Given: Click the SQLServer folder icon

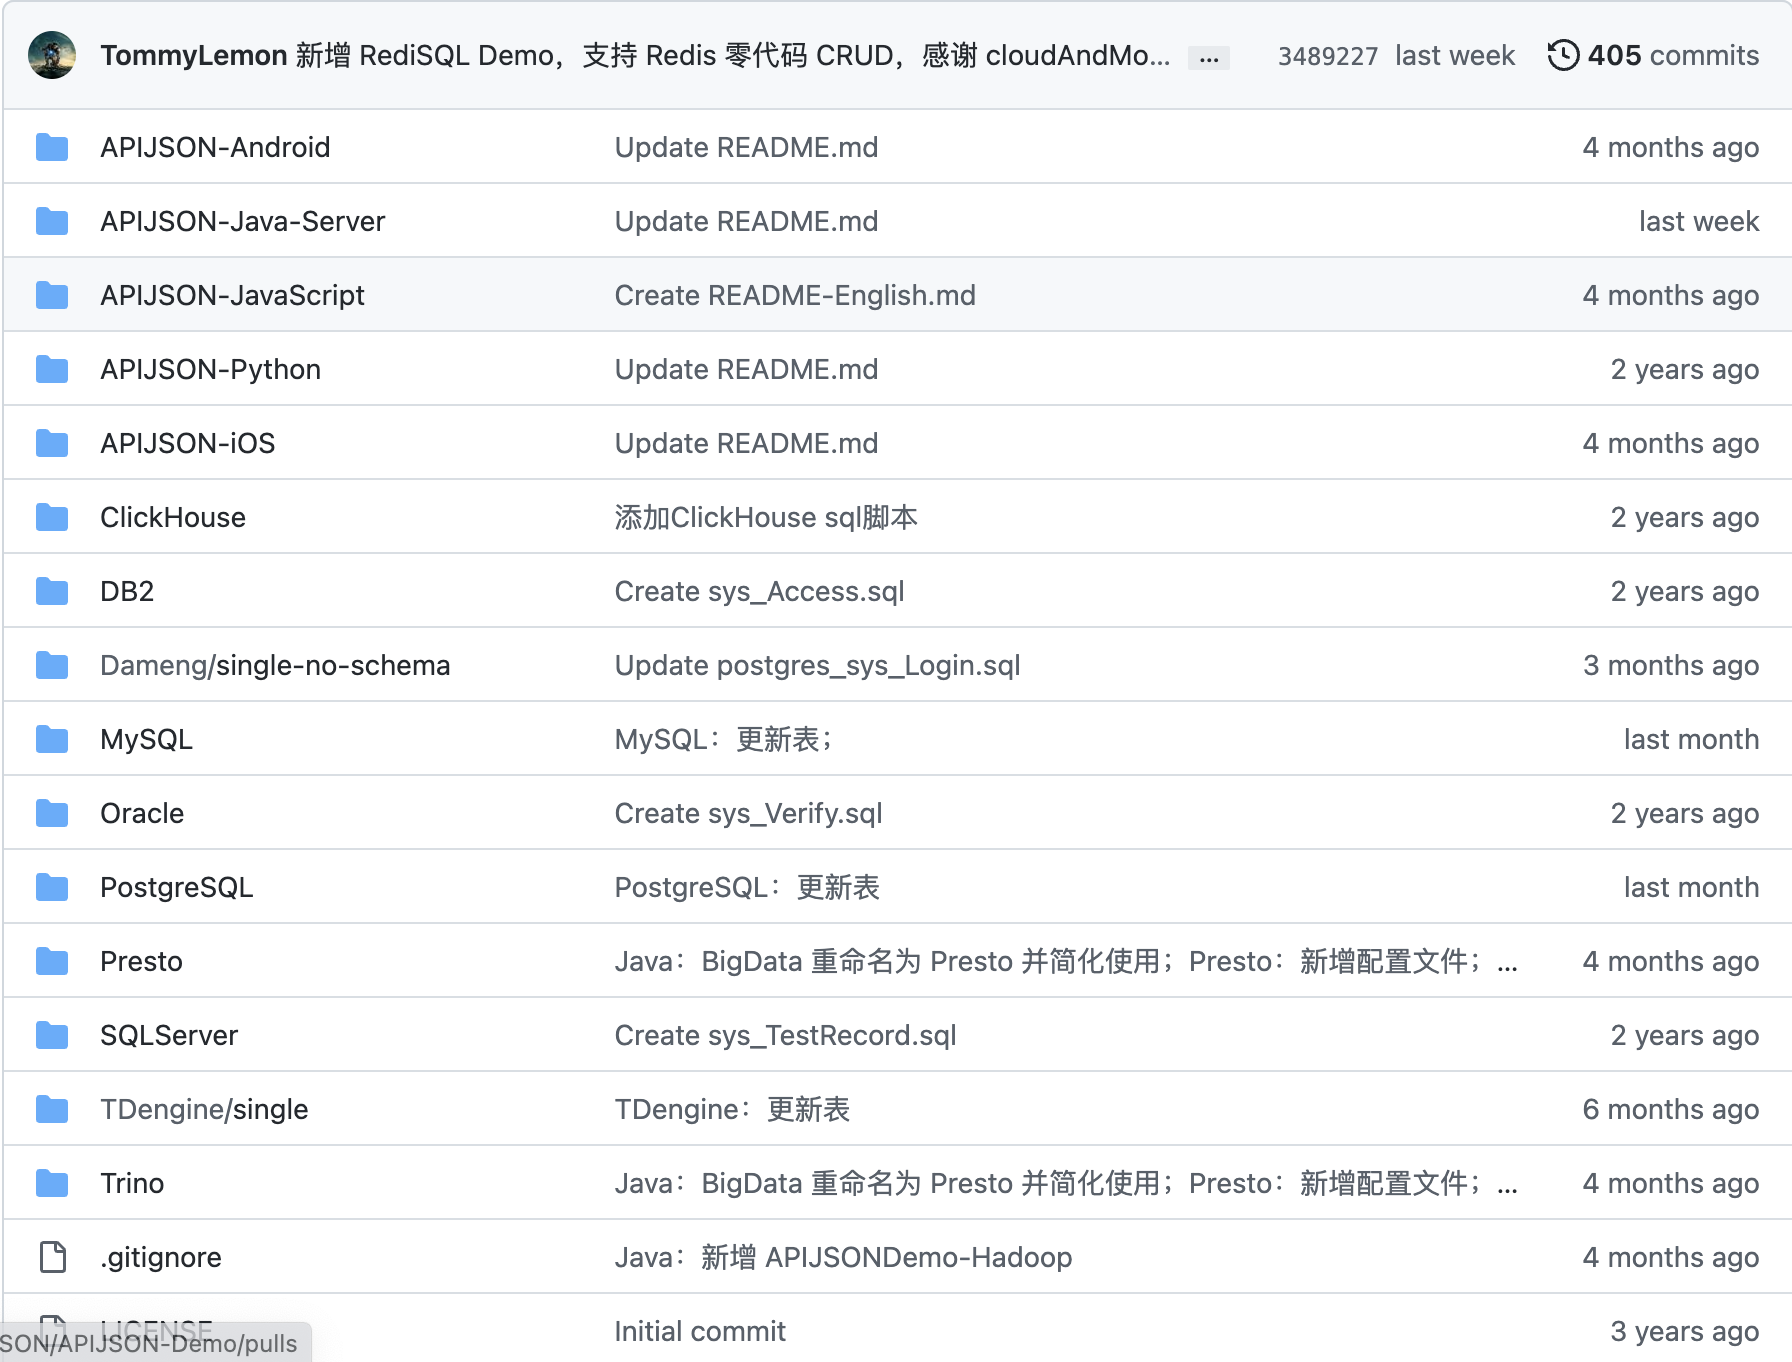Looking at the screenshot, I should pyautogui.click(x=52, y=1035).
